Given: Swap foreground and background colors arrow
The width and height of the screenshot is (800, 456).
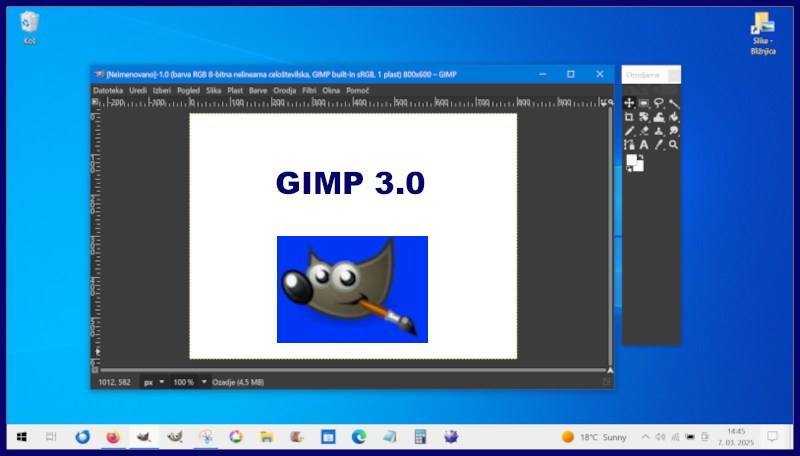Looking at the screenshot, I should pos(641,157).
